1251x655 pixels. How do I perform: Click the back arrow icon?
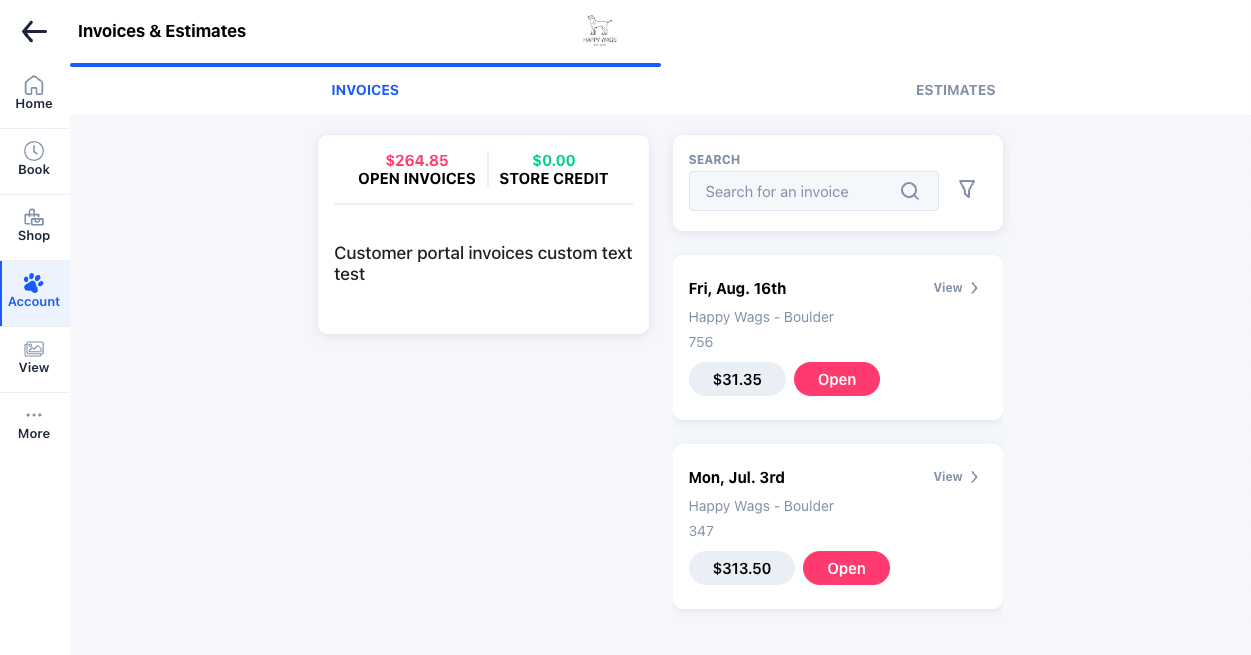click(34, 32)
